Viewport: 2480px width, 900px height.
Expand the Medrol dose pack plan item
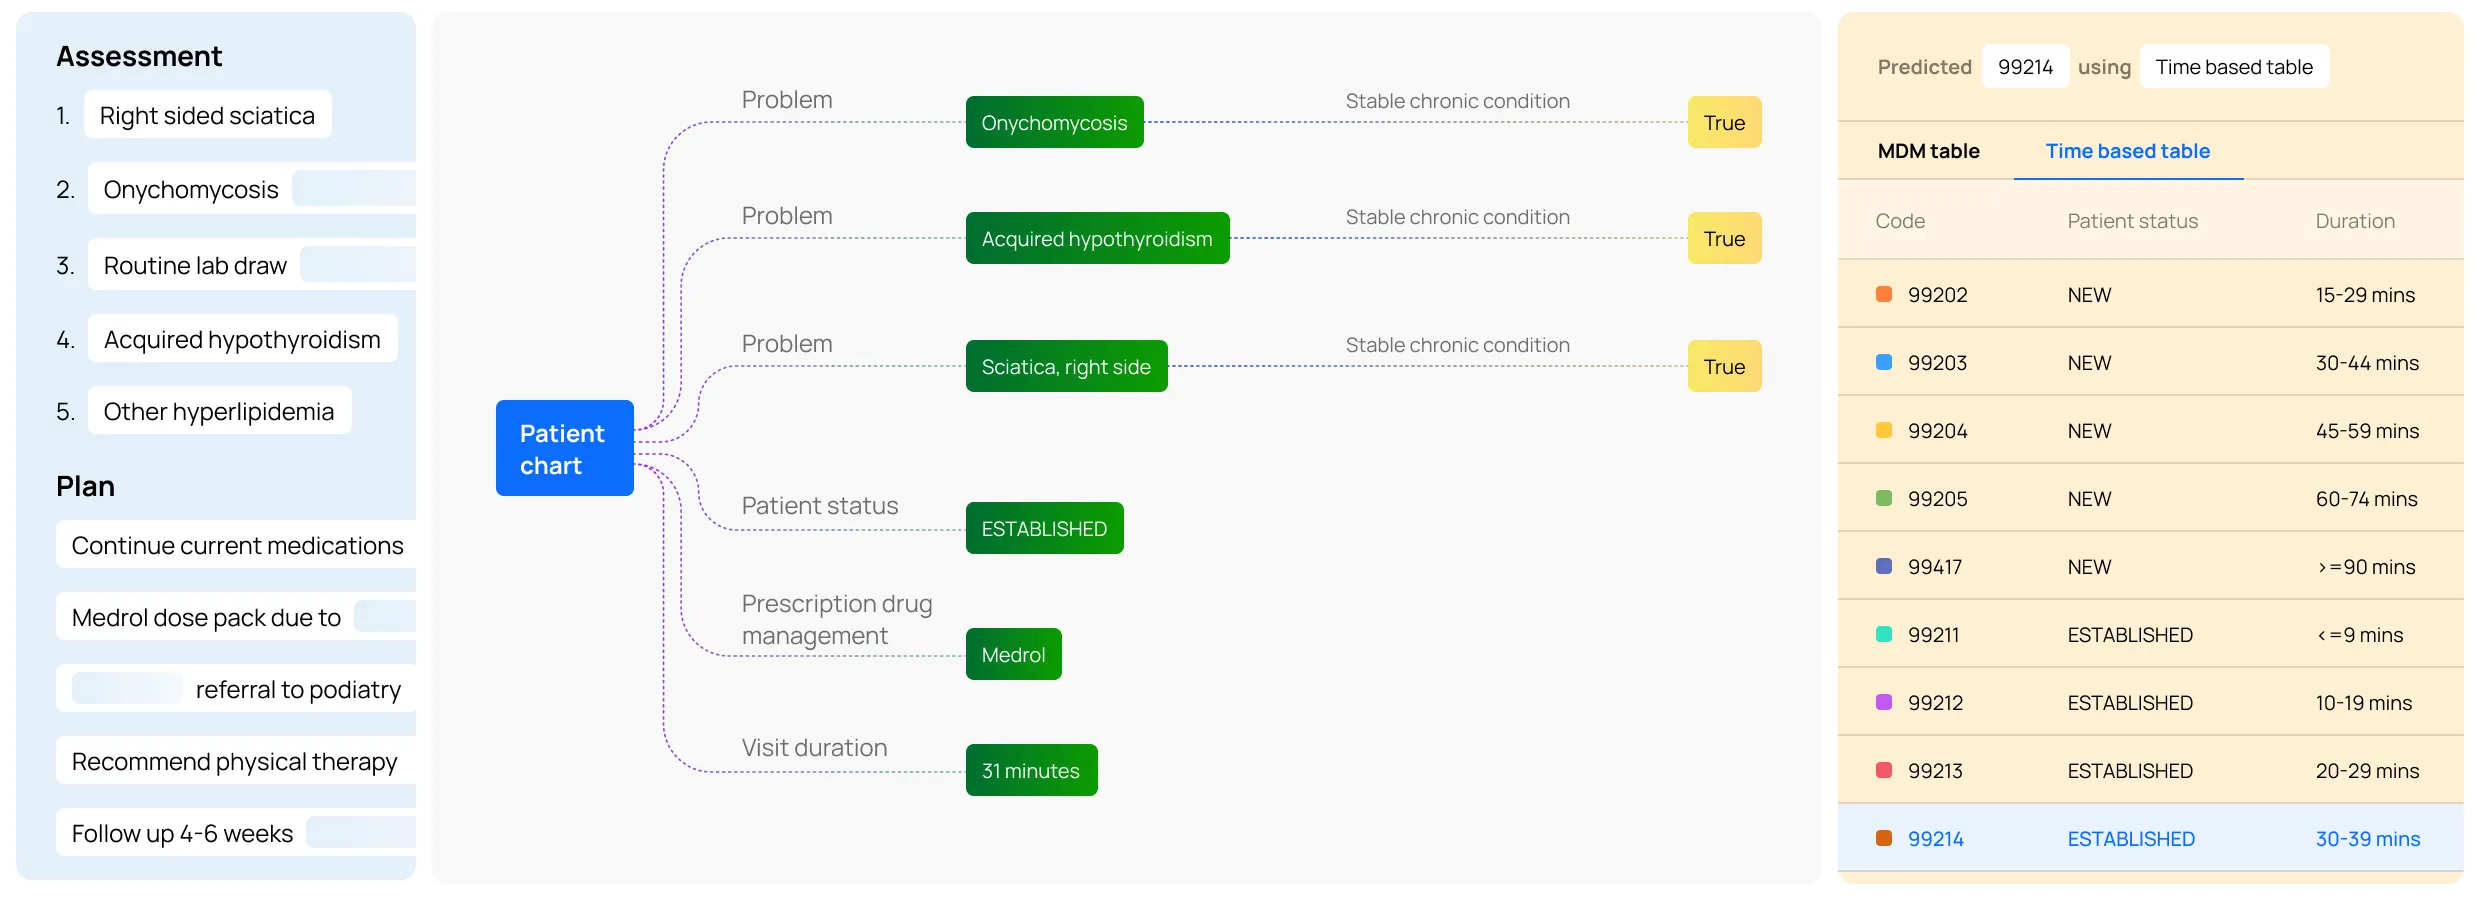click(x=205, y=617)
